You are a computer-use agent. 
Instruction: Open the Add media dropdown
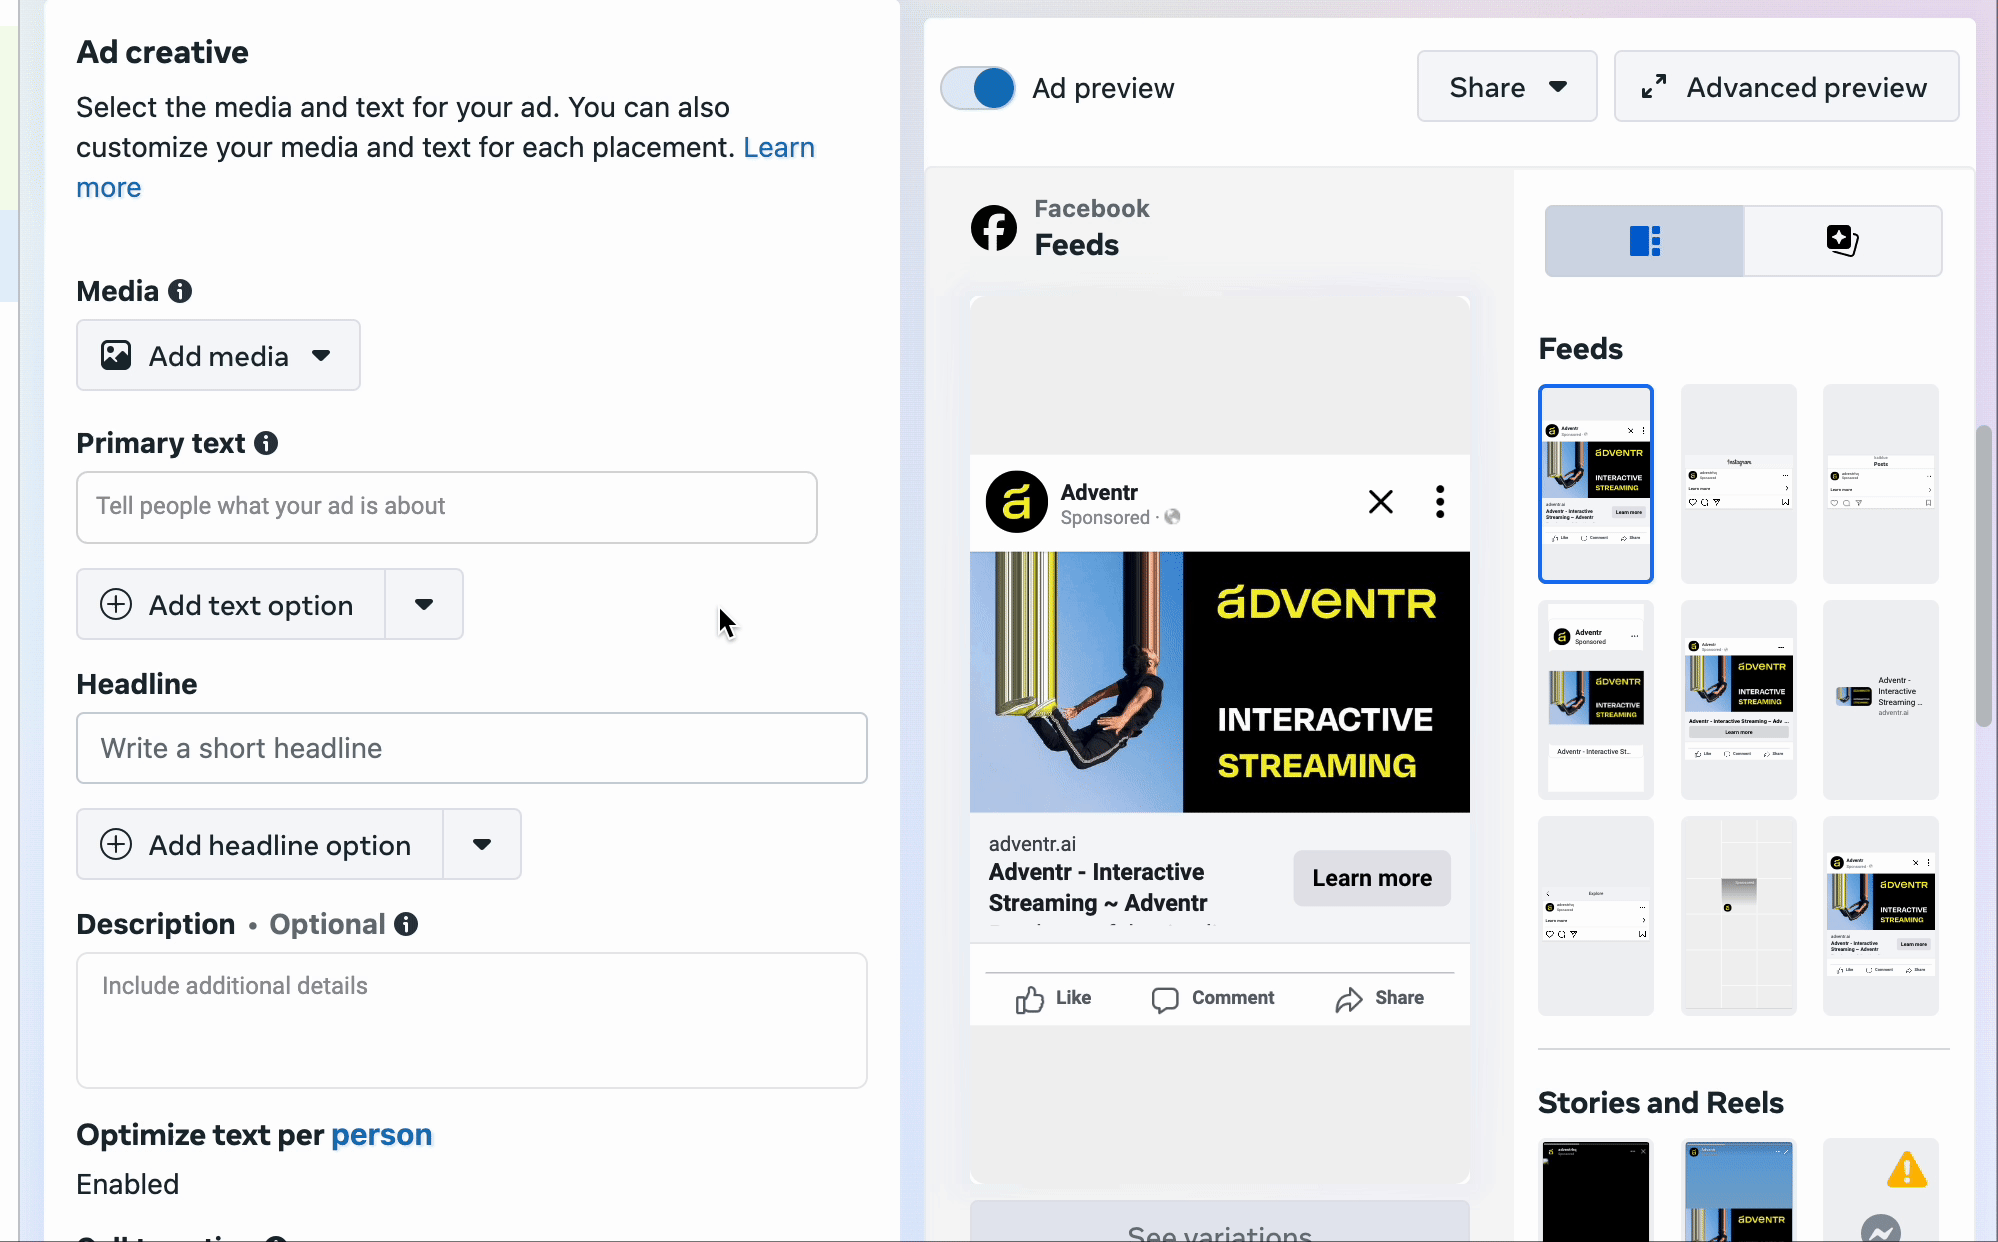(218, 355)
